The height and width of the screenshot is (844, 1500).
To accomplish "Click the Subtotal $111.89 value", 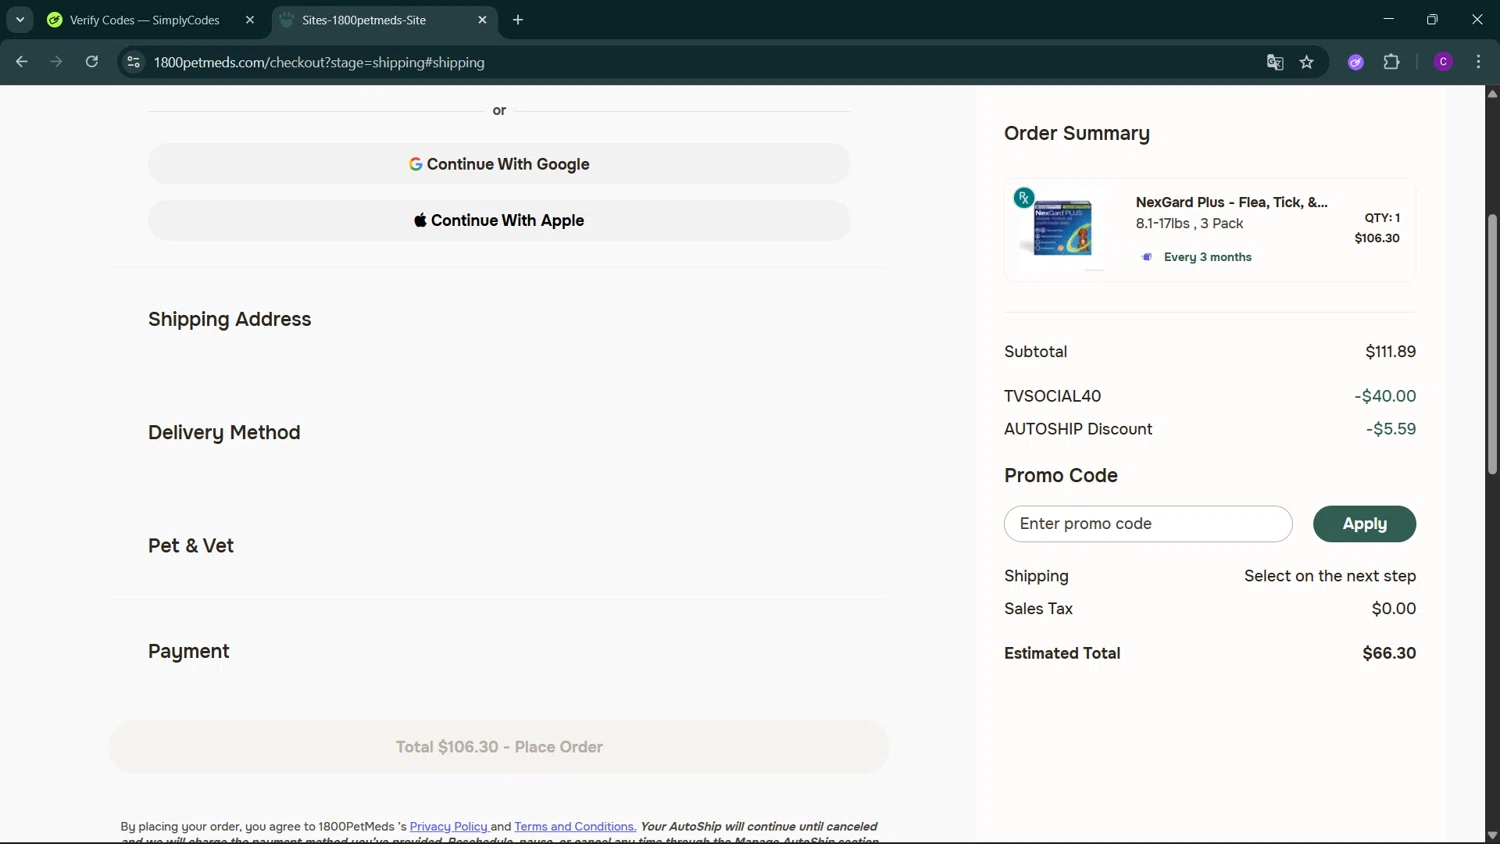I will (1390, 352).
